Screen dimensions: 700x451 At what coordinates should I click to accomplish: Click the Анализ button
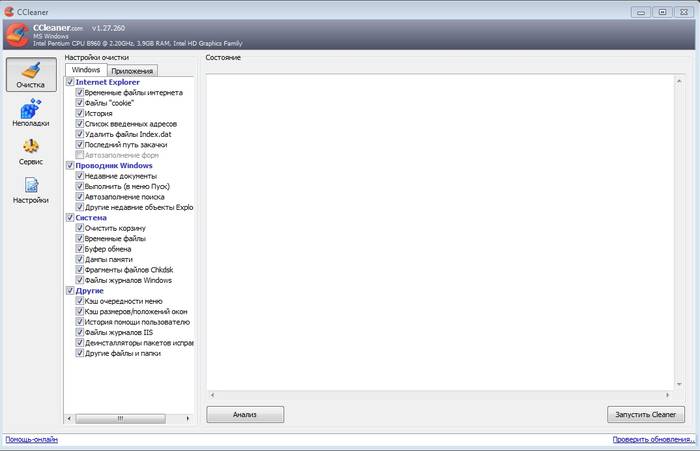point(245,414)
